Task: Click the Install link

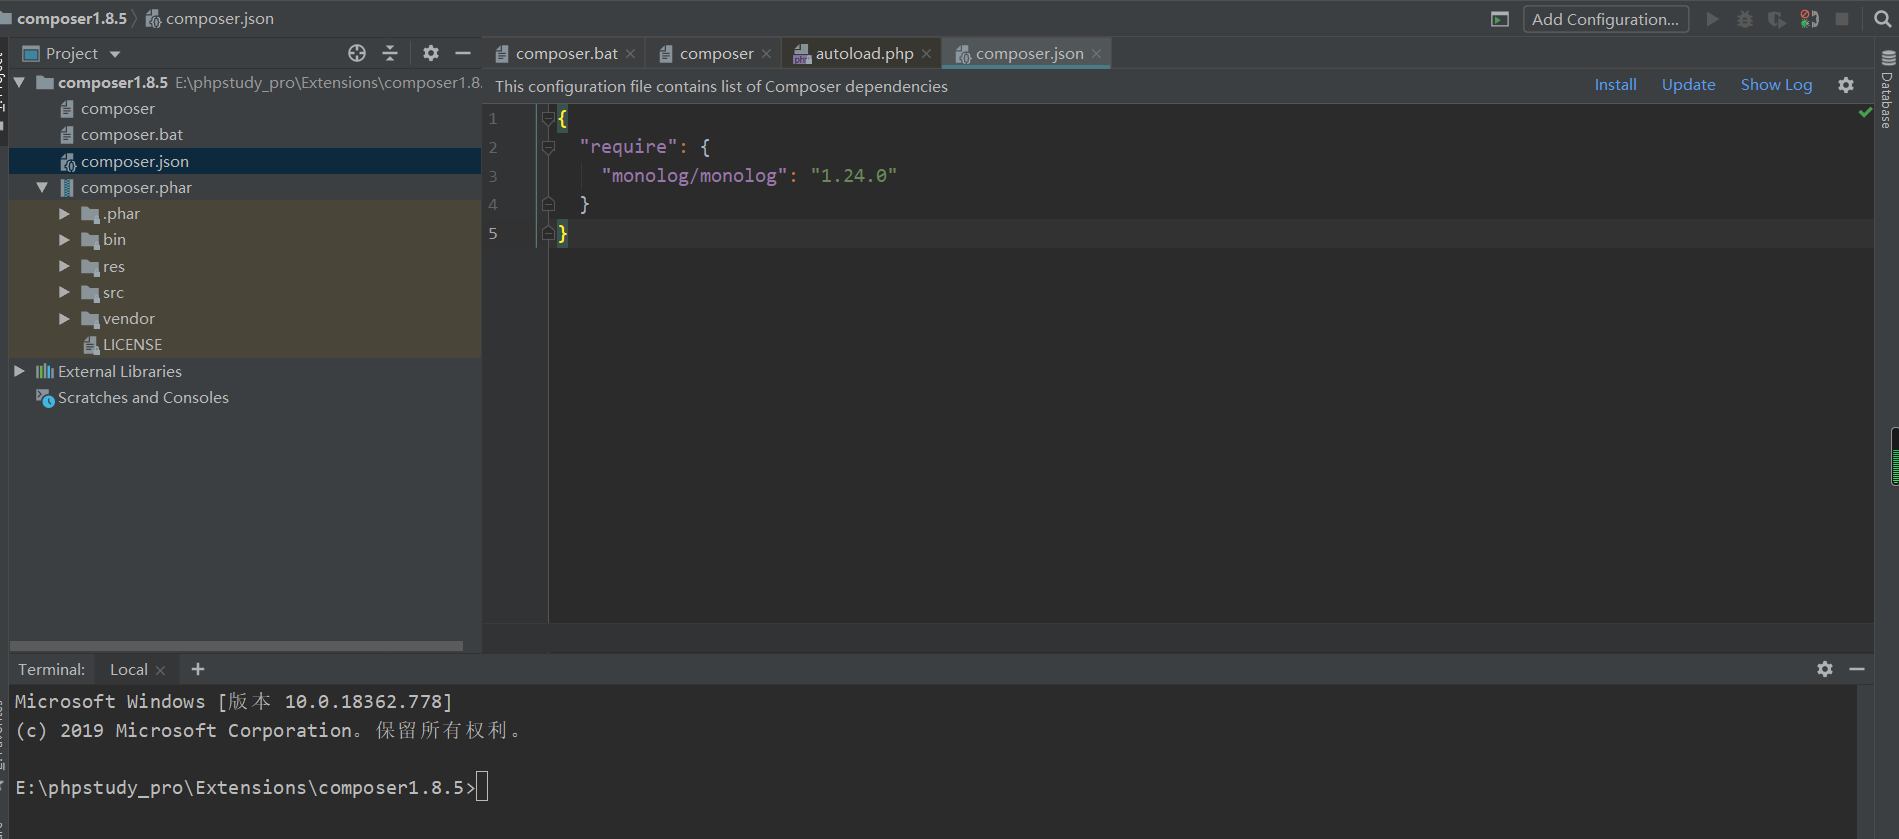Action: (x=1615, y=85)
